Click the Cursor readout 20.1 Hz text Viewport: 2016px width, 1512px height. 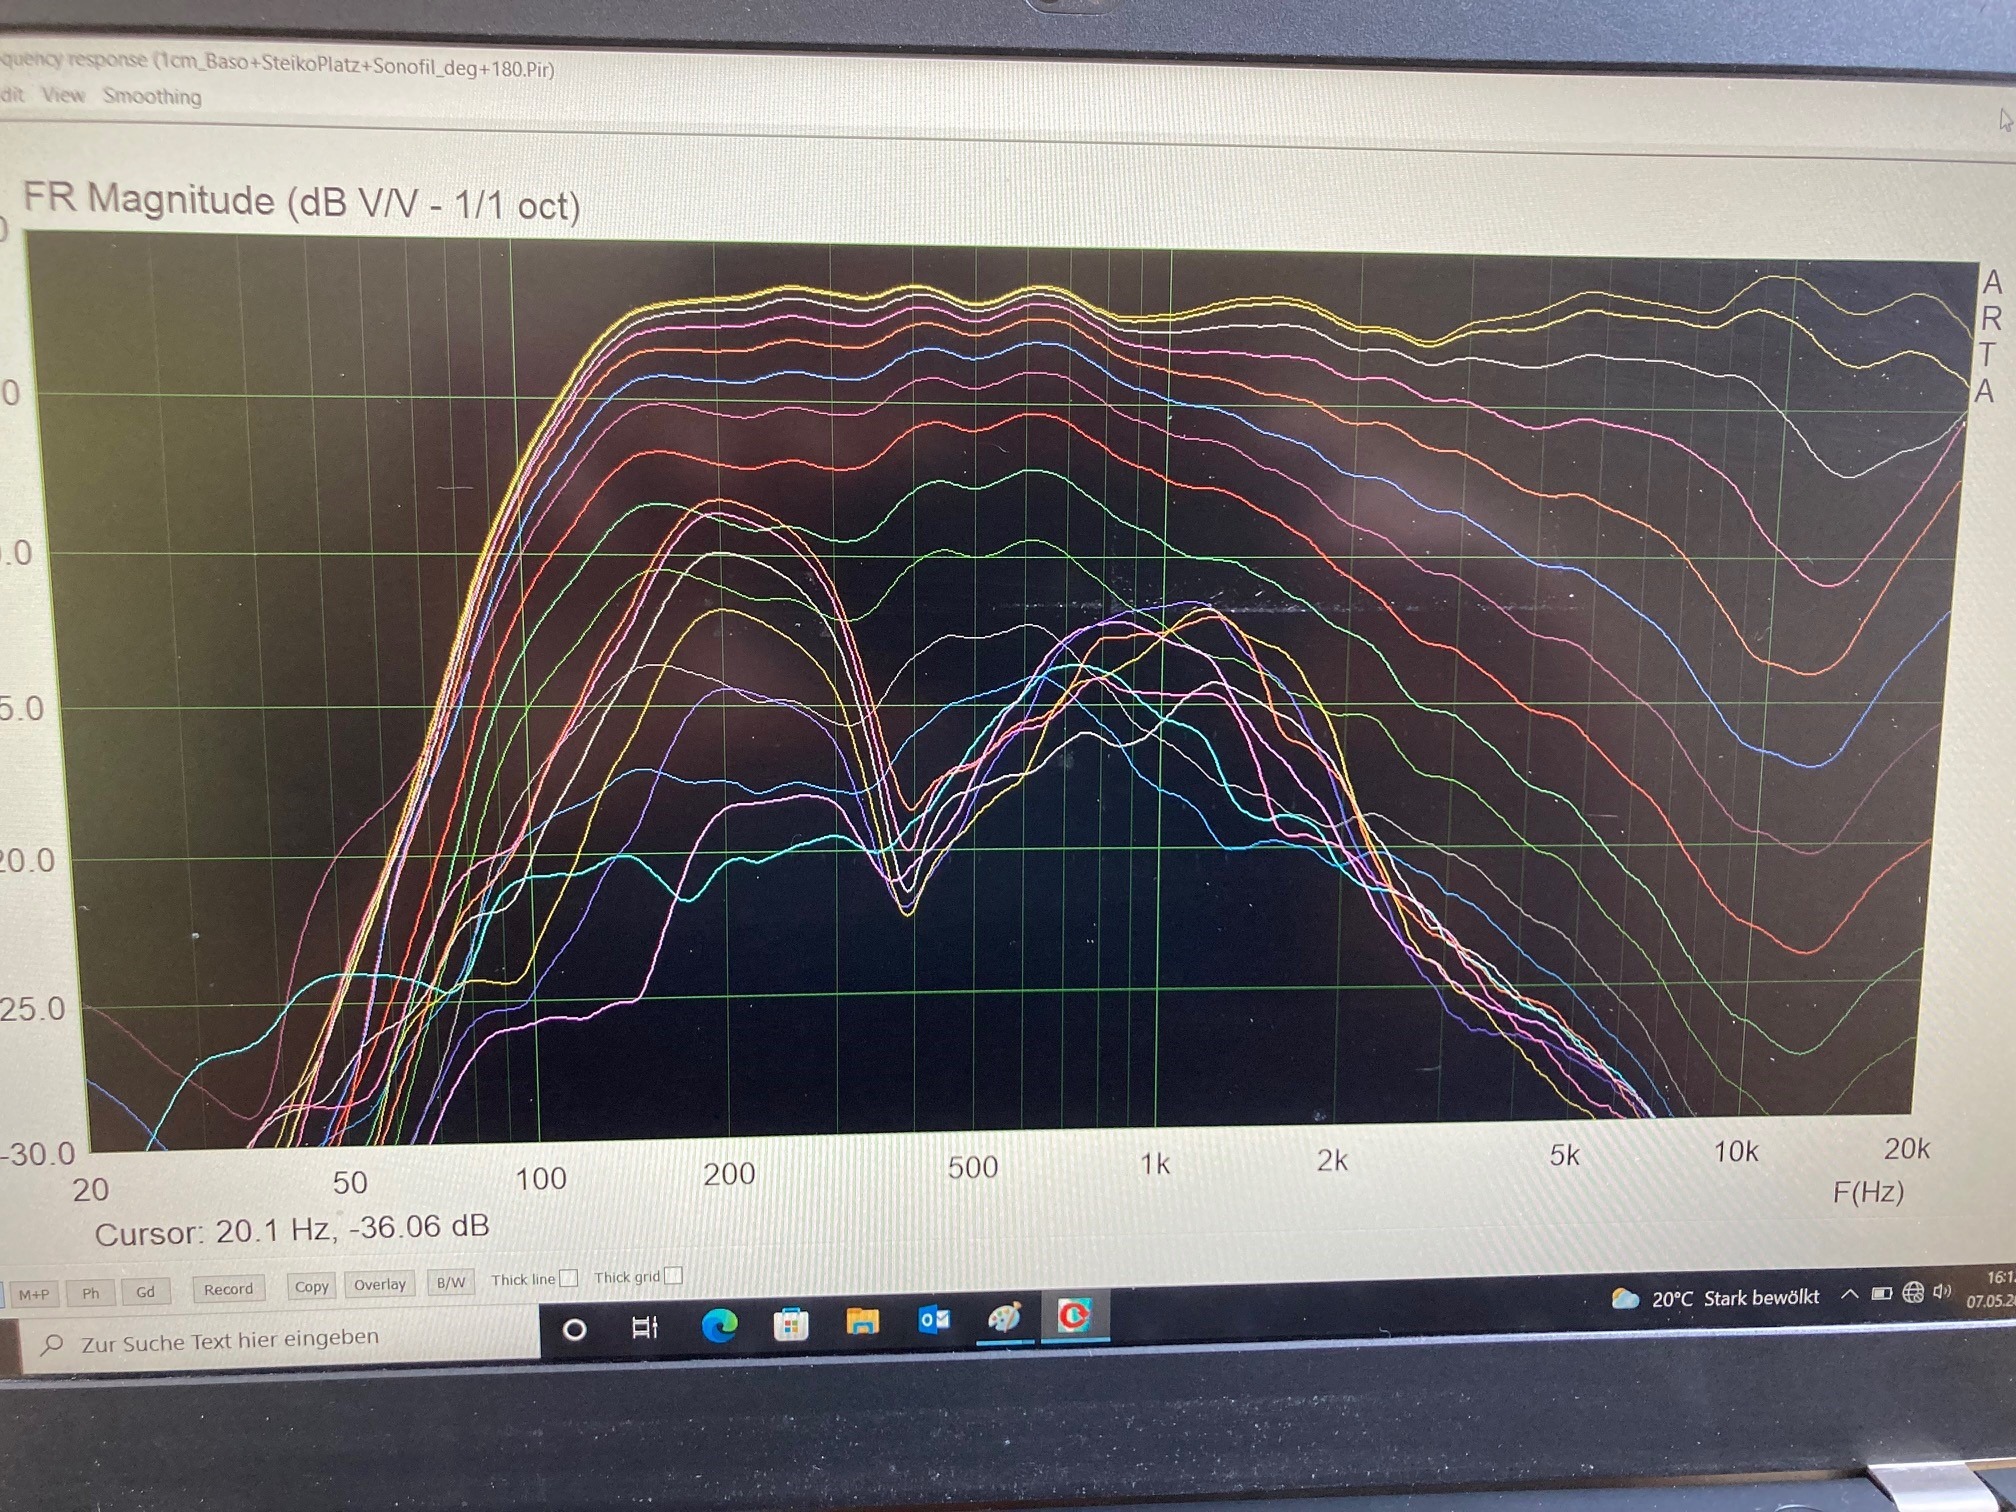point(292,1229)
